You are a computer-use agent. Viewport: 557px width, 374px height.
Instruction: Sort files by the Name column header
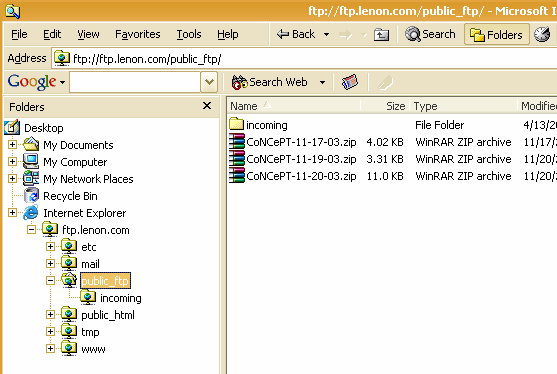[x=294, y=106]
